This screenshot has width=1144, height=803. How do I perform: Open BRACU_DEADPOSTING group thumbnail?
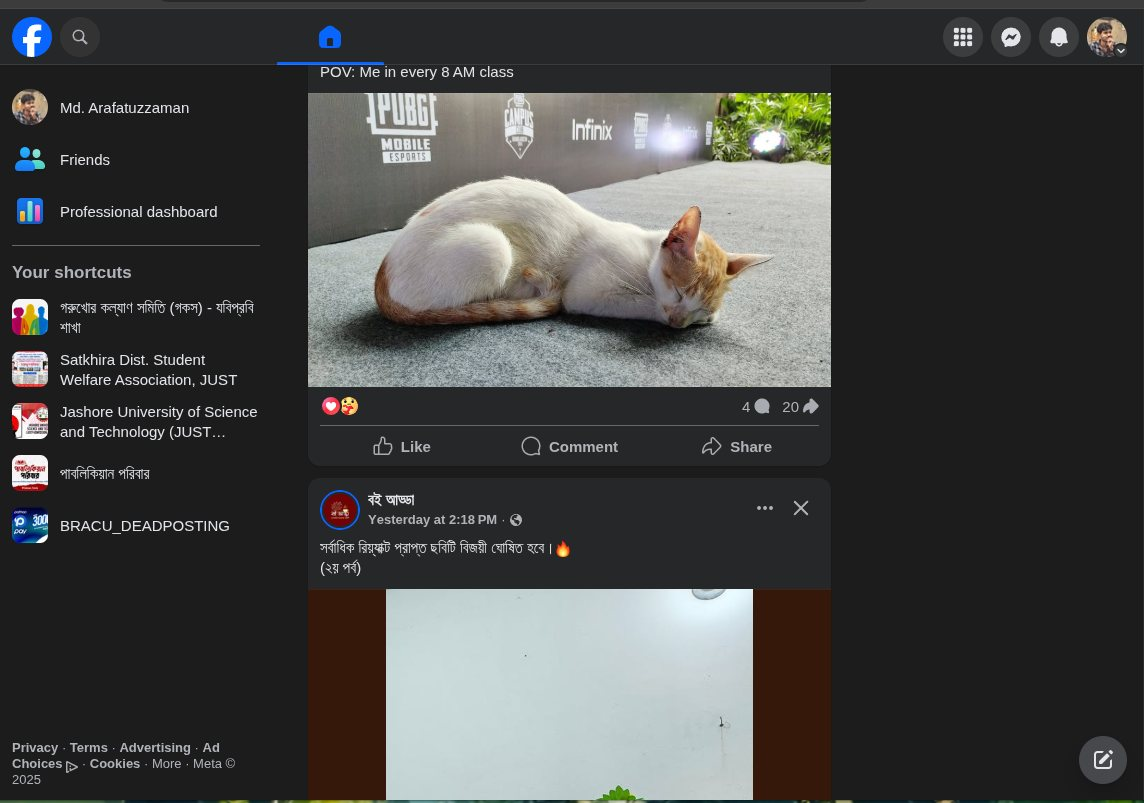[x=30, y=525]
